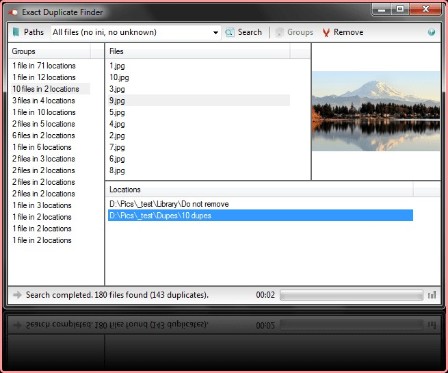Select group '10 files in 2 locations'
This screenshot has height=373, width=448.
[x=50, y=89]
